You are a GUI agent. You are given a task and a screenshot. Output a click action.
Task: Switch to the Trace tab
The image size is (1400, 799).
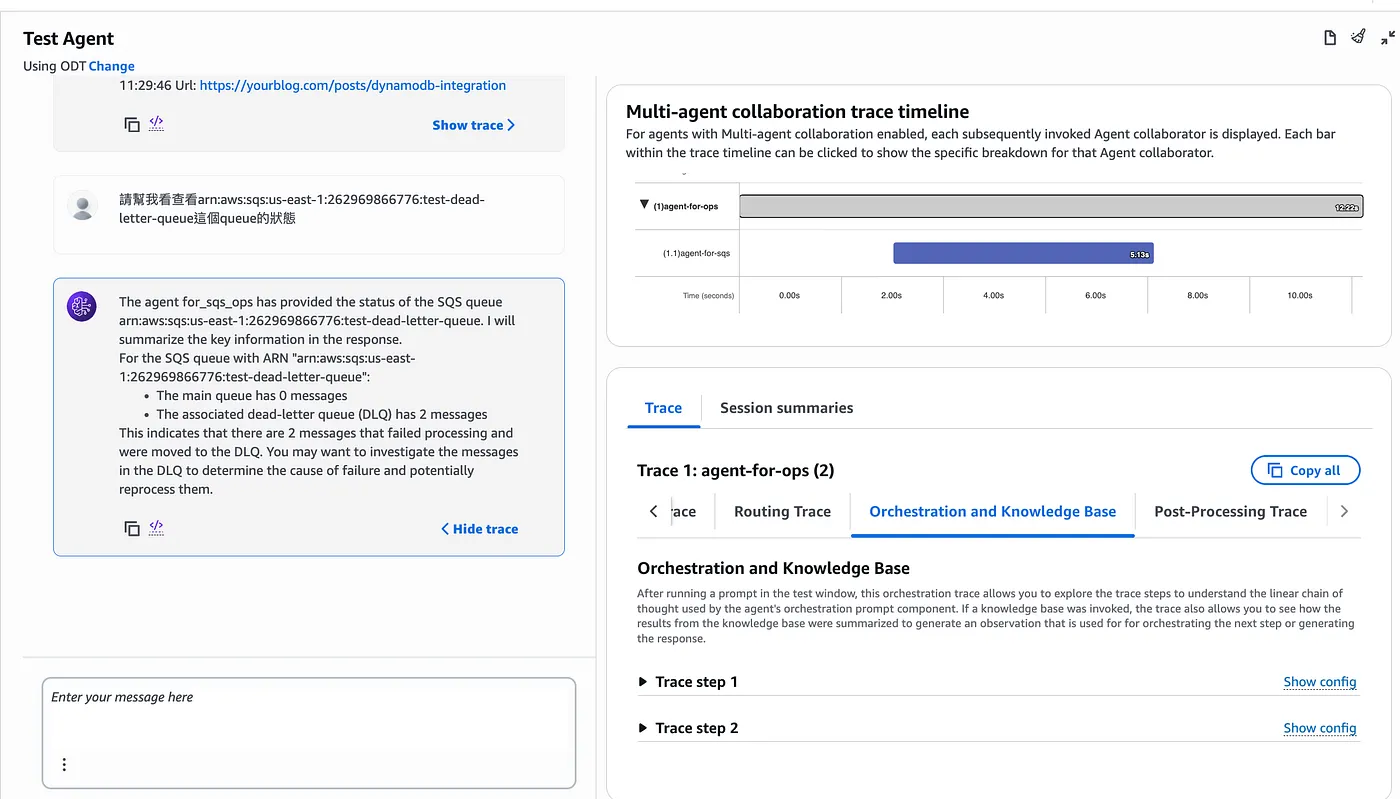tap(663, 408)
